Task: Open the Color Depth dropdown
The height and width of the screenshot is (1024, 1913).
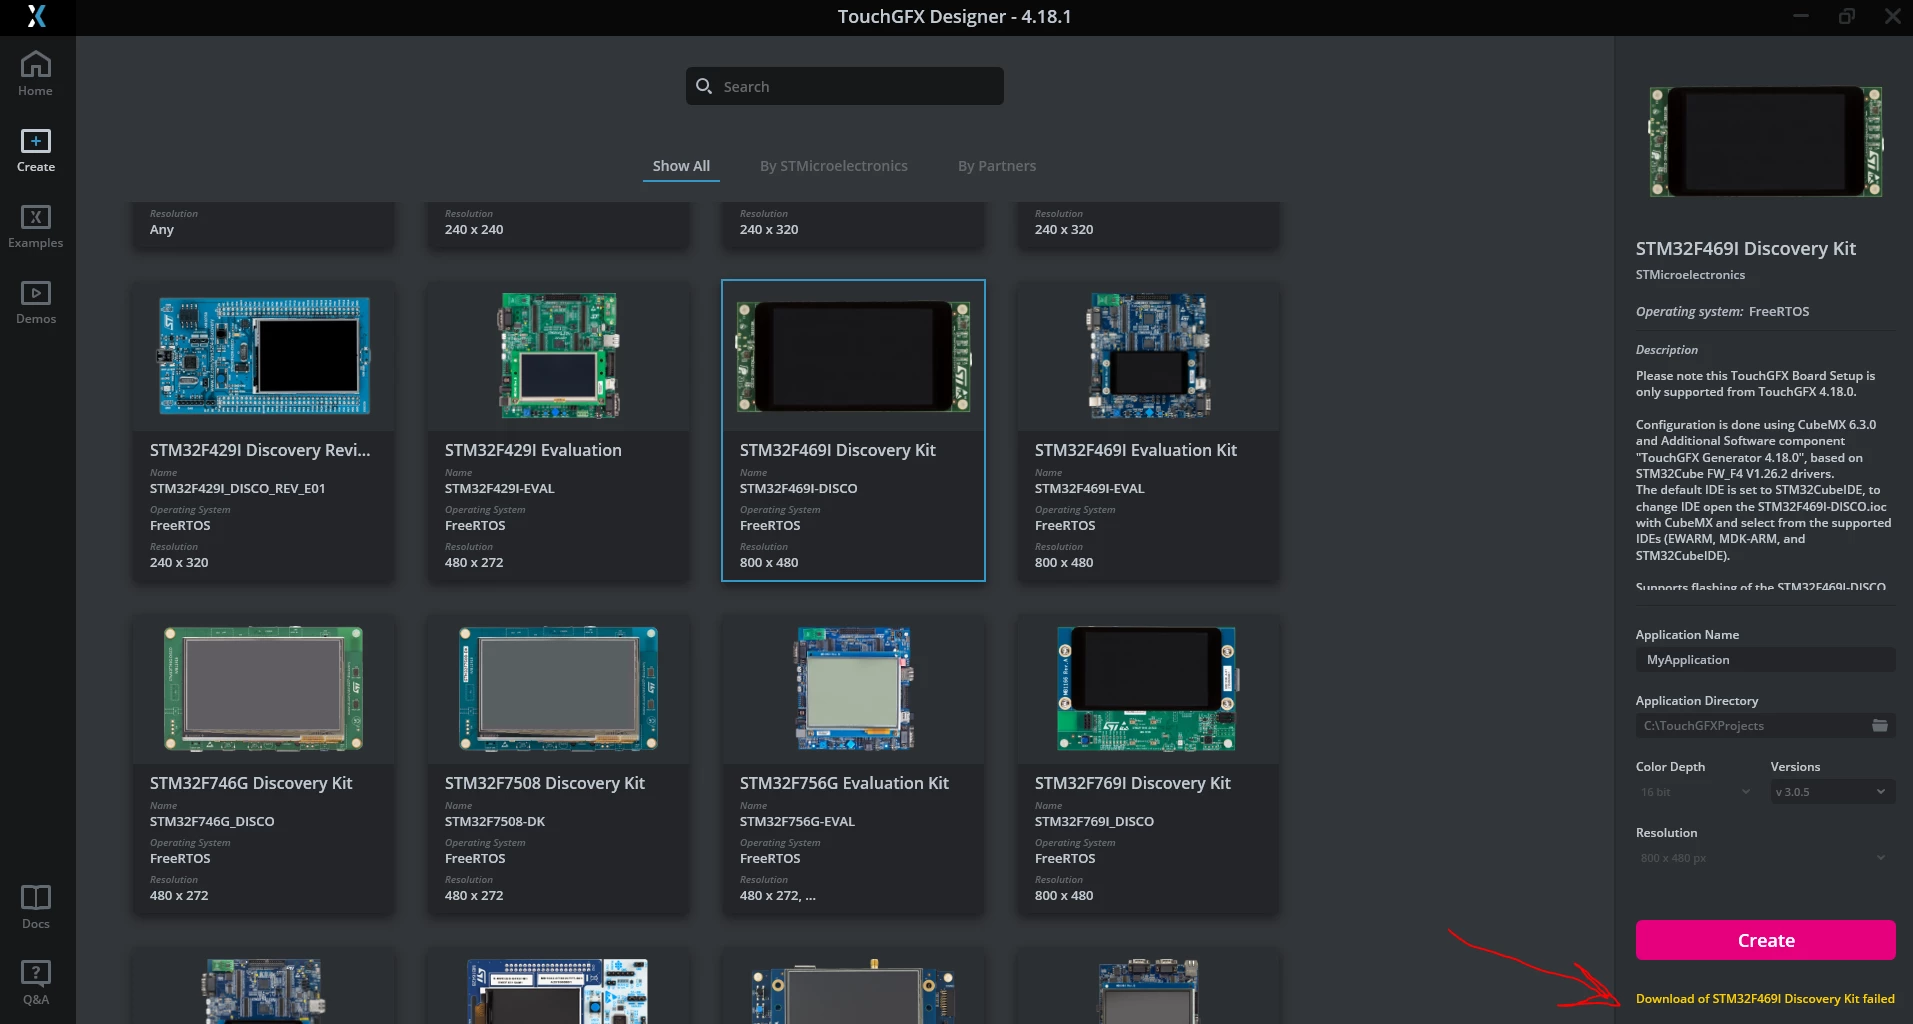Action: [1696, 792]
